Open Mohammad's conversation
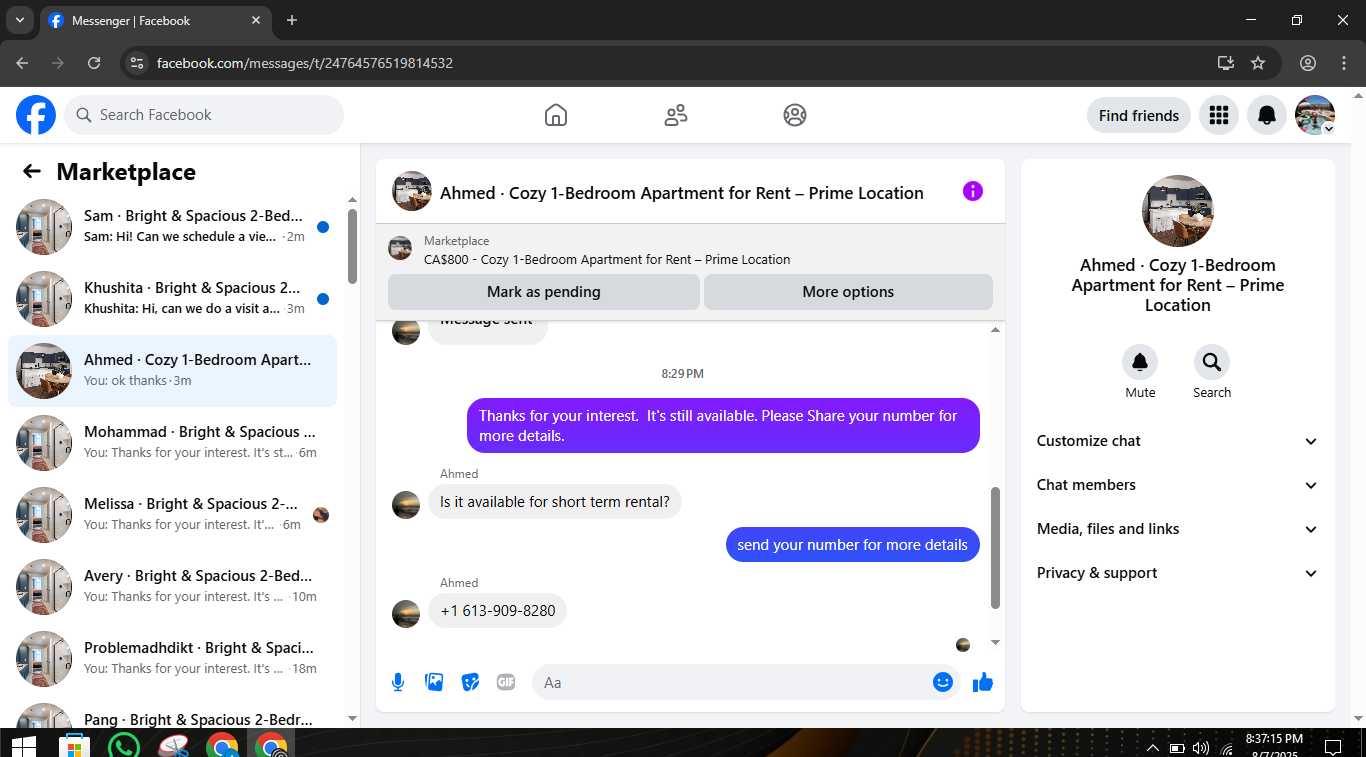1366x757 pixels. (x=173, y=443)
